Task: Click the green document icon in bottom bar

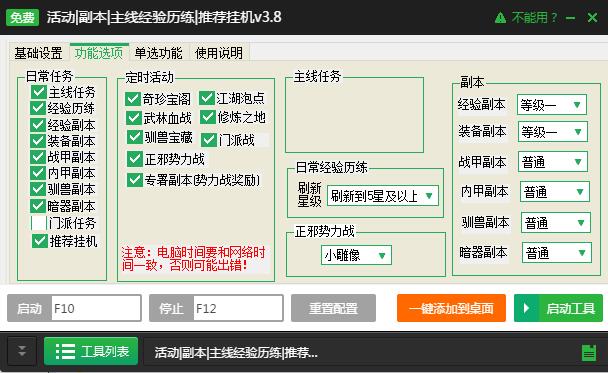Action: point(589,353)
